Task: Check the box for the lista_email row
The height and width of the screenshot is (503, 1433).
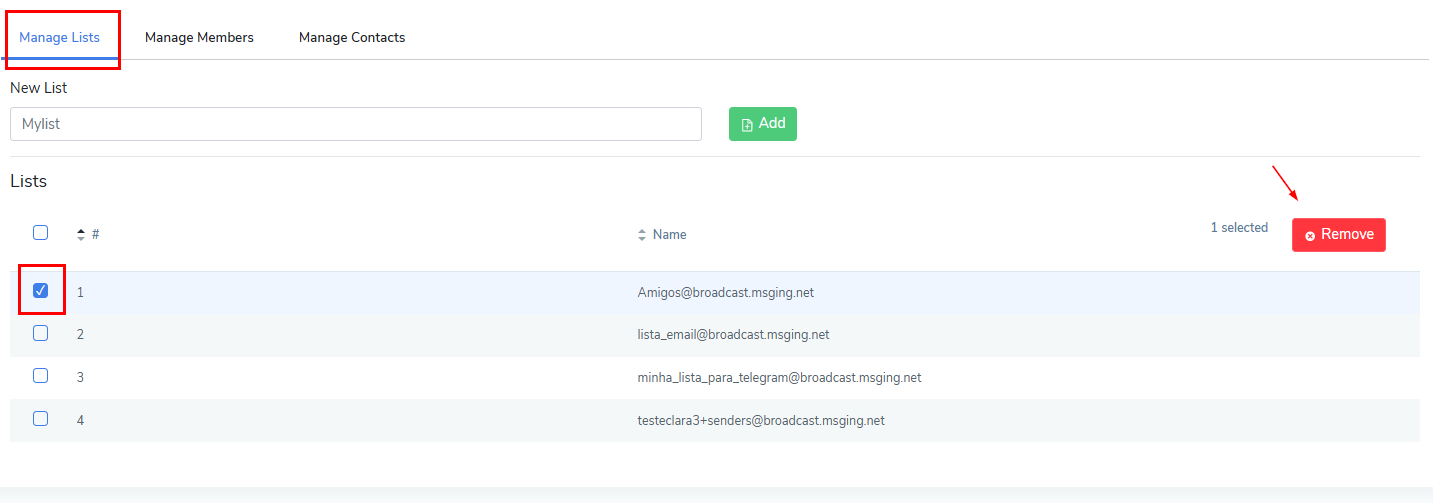Action: 40,334
